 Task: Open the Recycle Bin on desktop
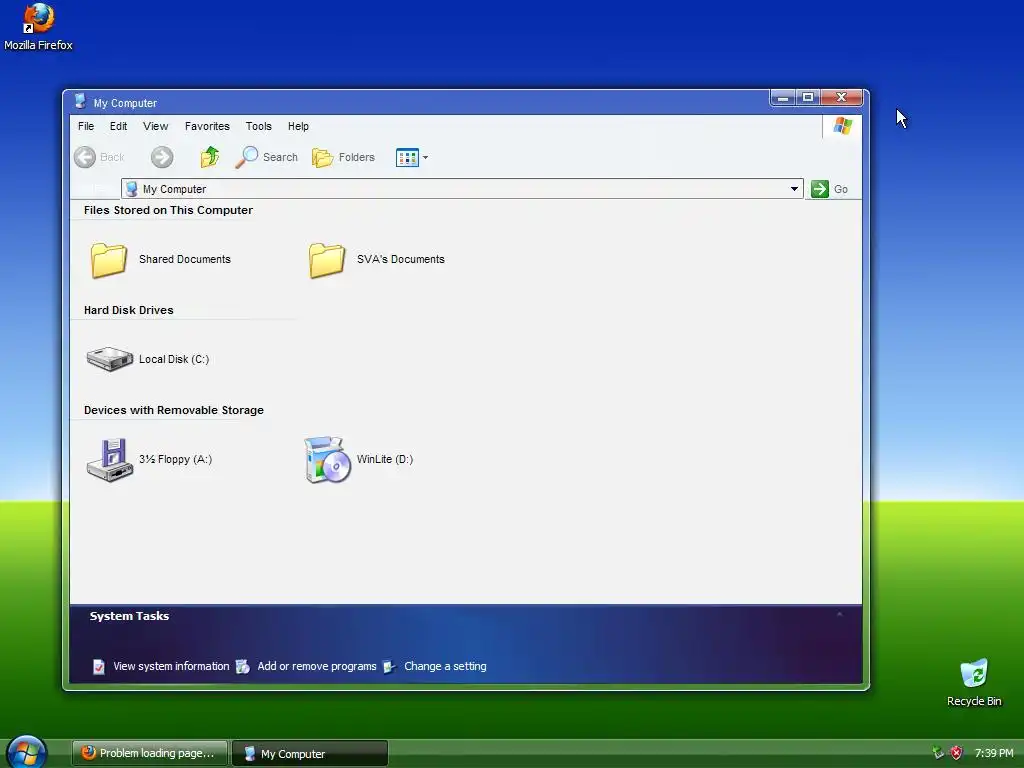(974, 683)
